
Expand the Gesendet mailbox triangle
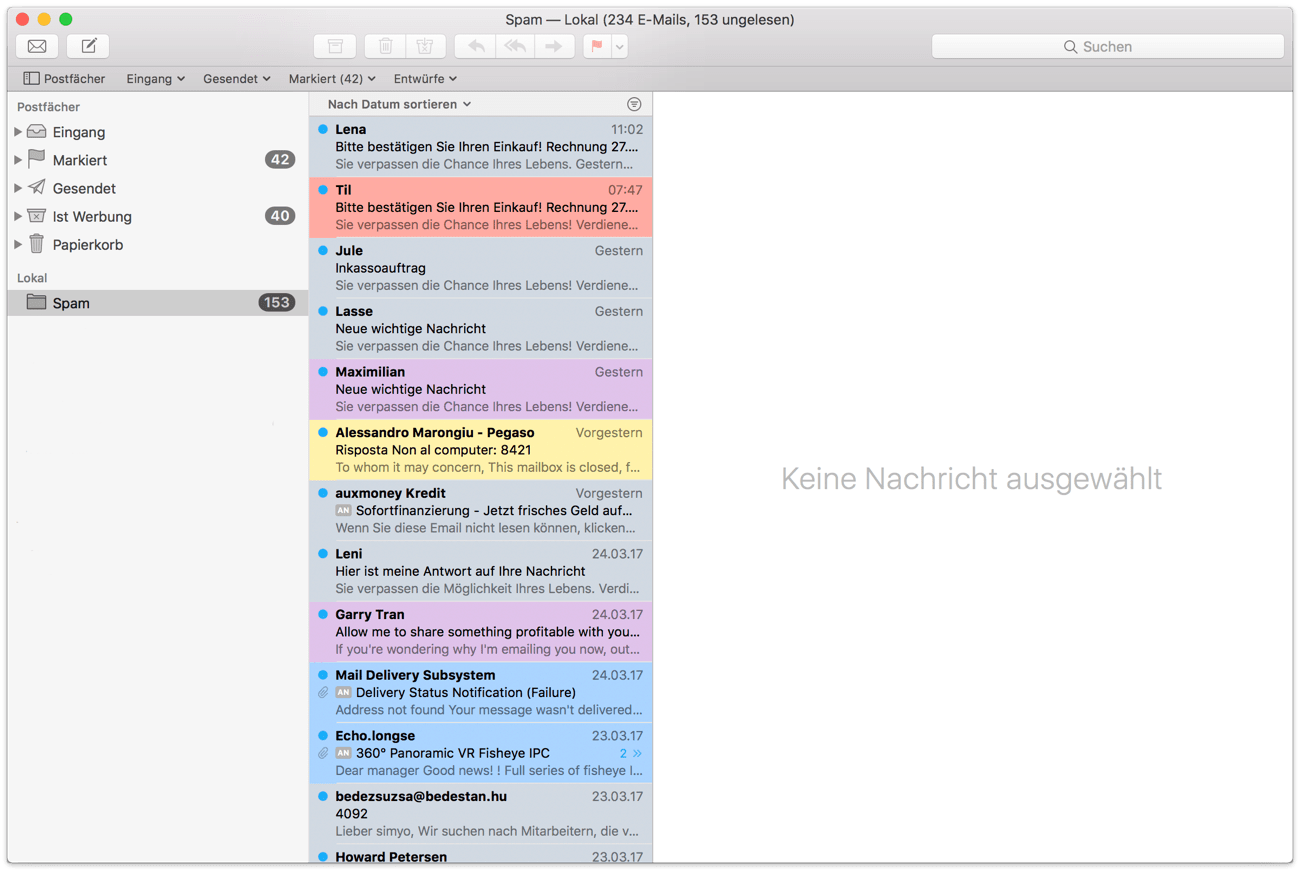point(18,188)
